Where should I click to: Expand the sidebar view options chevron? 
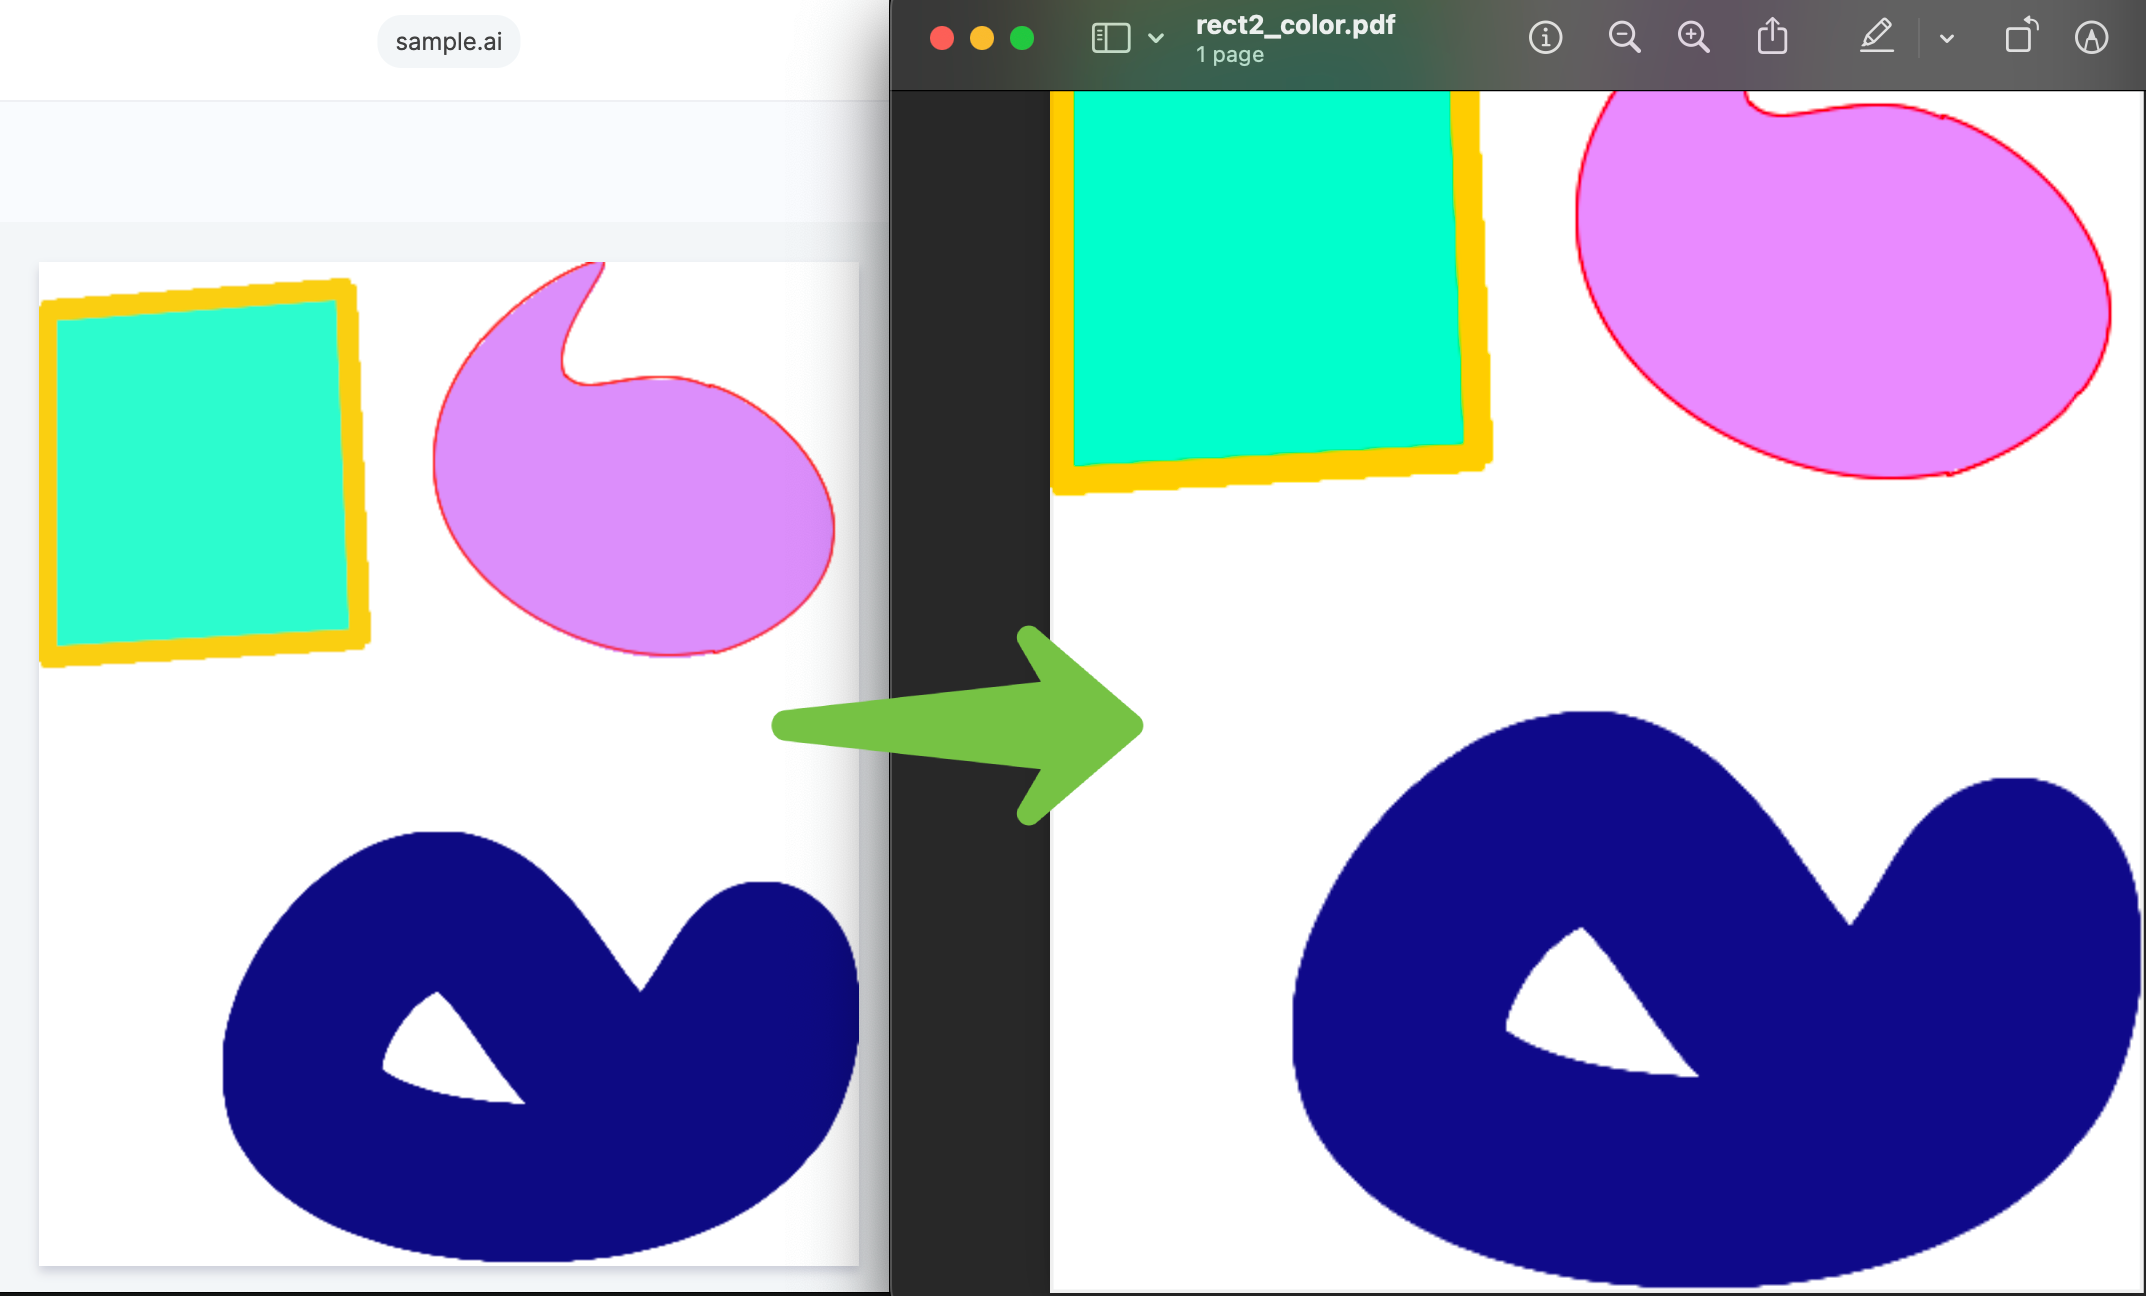pos(1156,38)
